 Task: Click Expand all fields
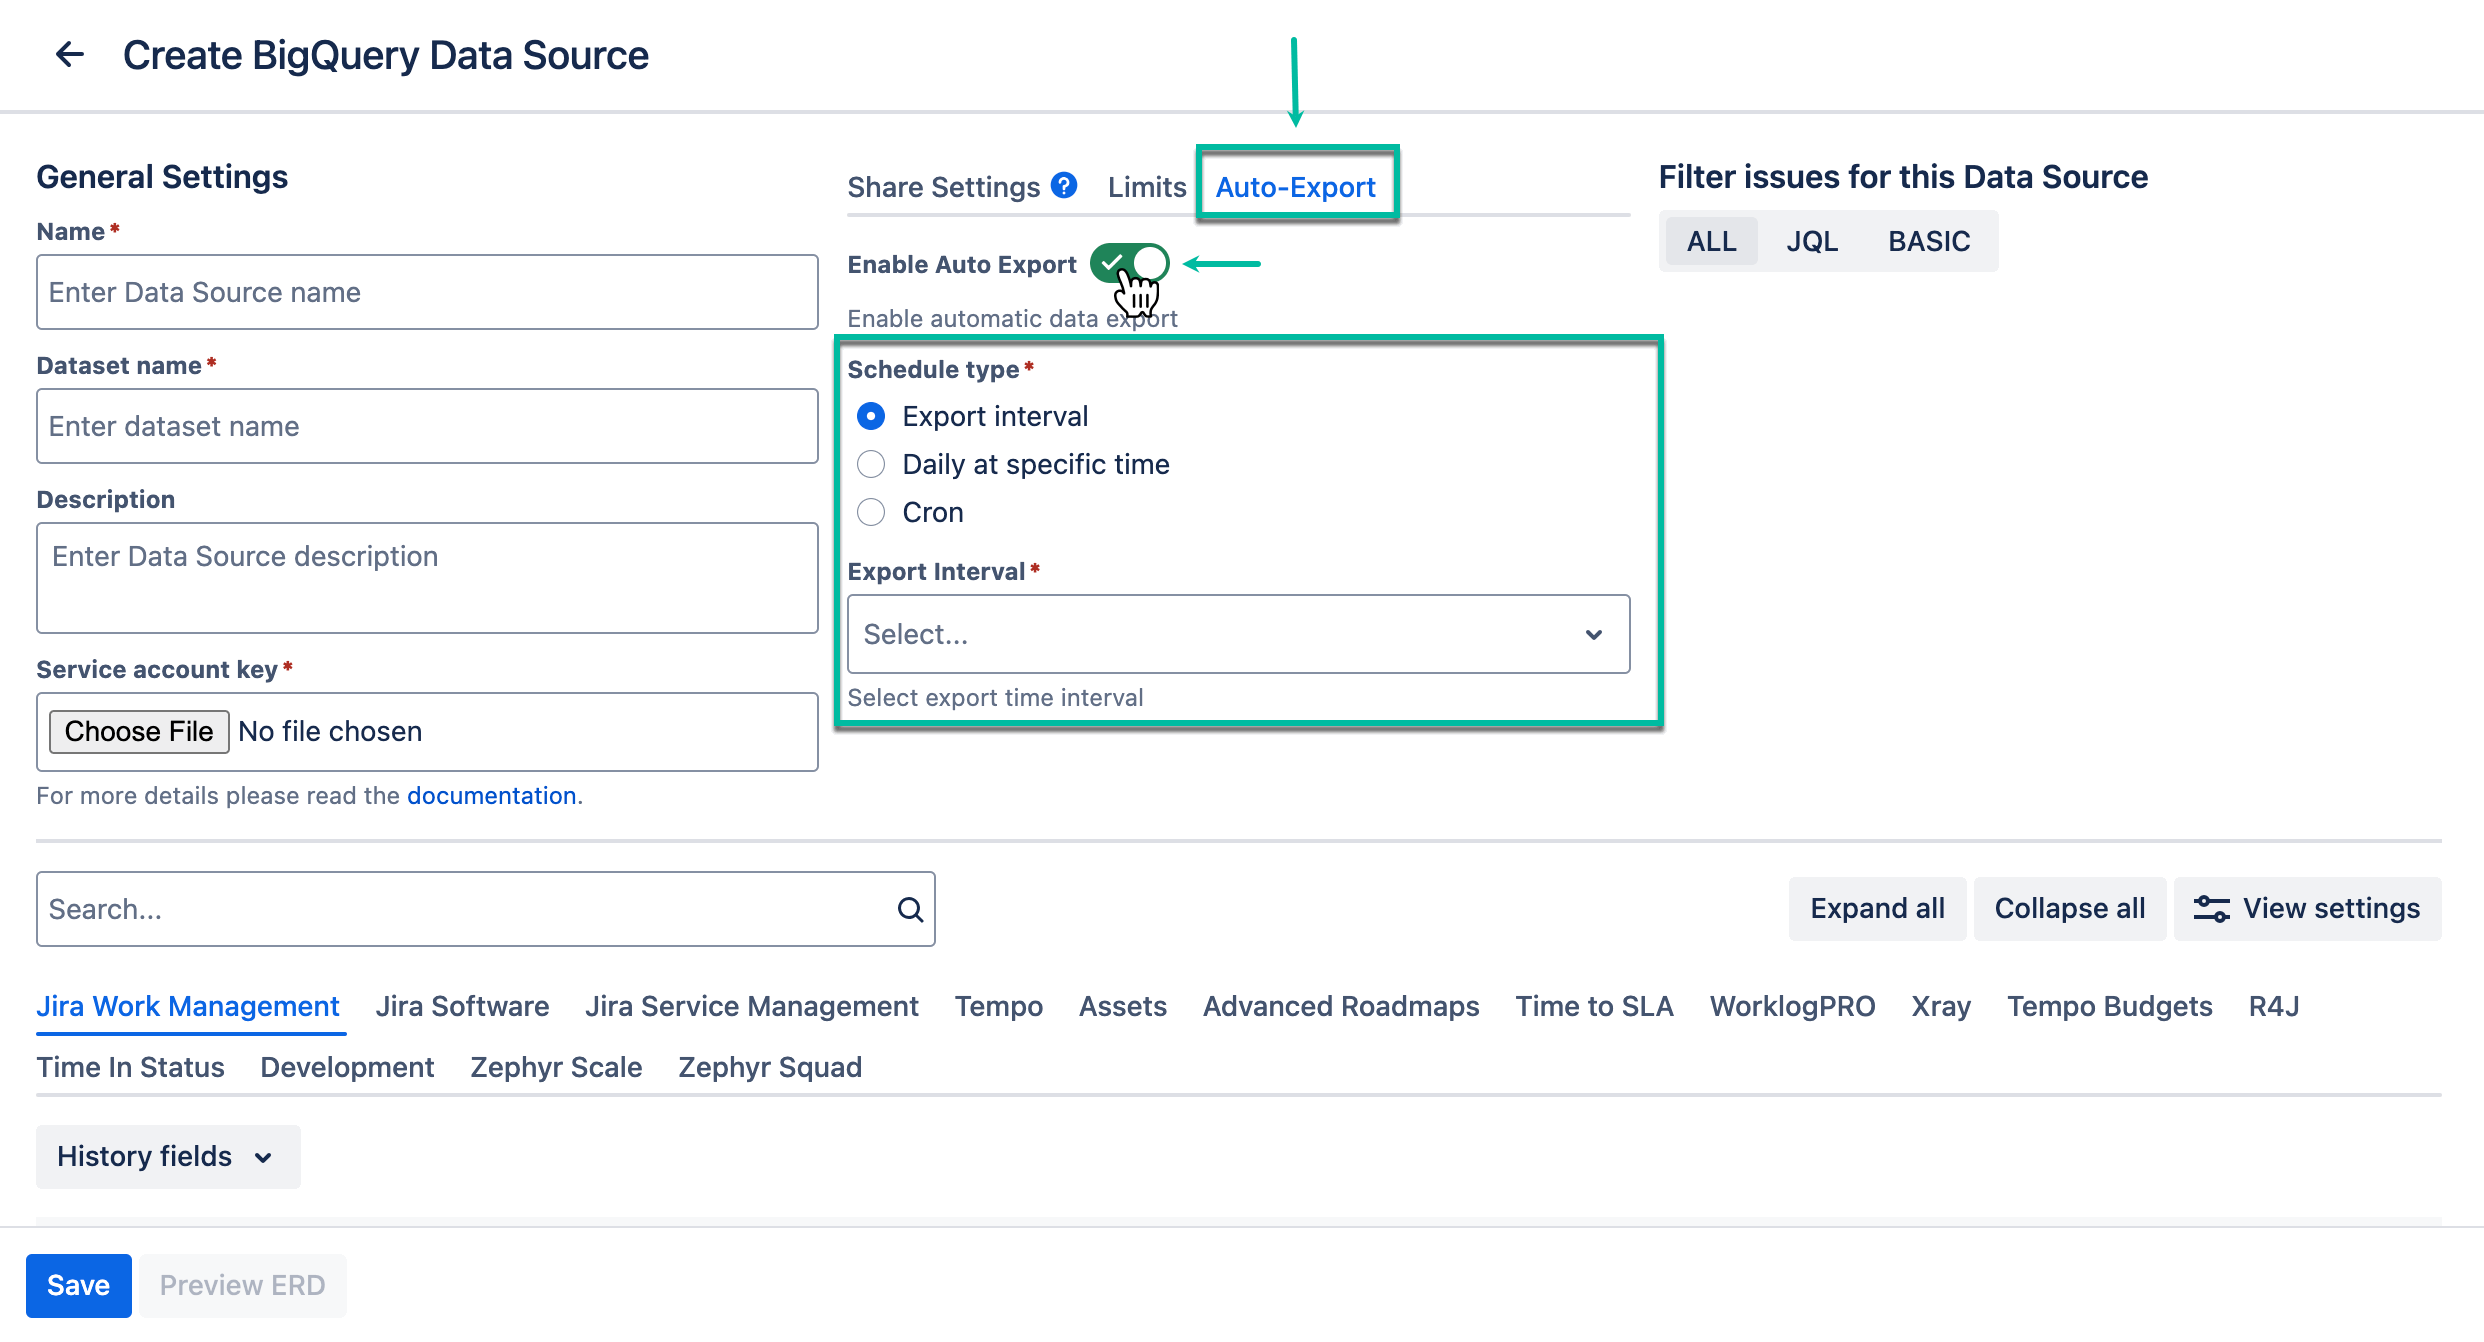click(1876, 908)
